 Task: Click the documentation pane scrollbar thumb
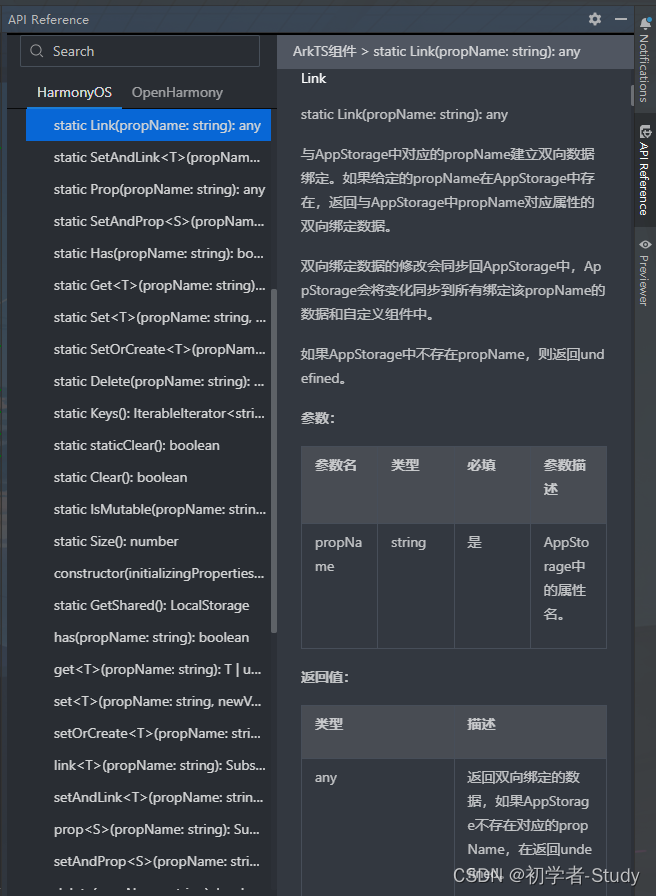633,95
